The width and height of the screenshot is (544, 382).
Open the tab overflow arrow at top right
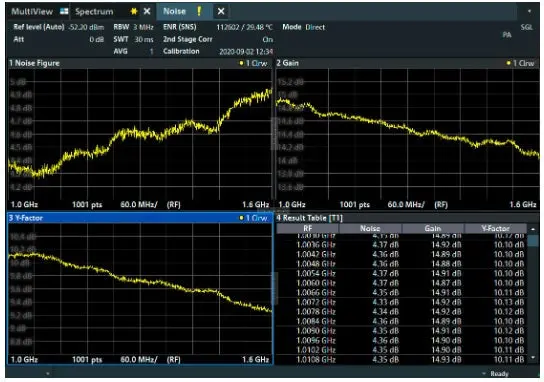(529, 11)
